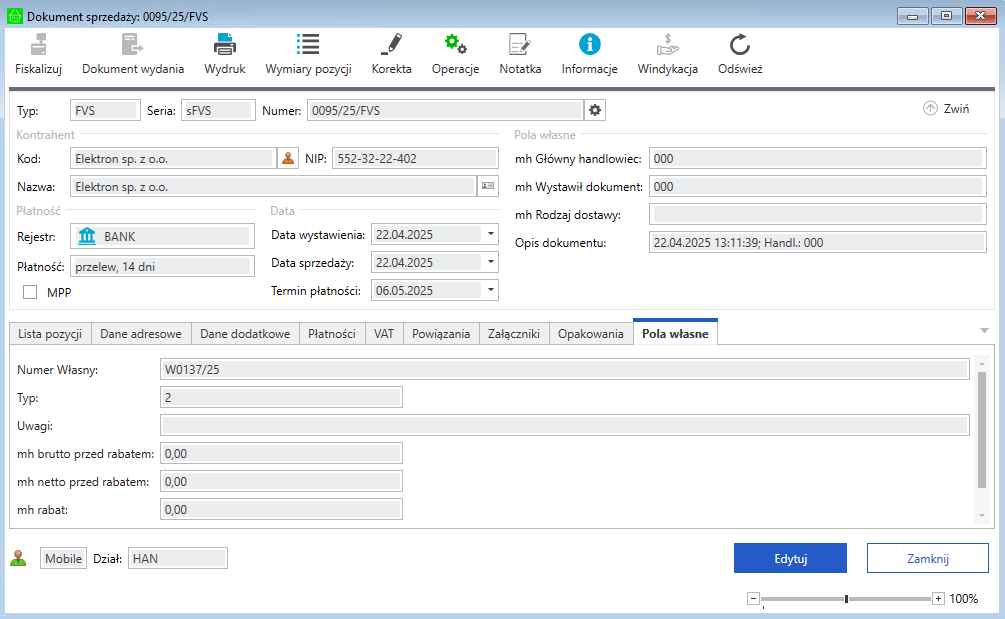1005x619 pixels.
Task: Collapse the header using Zwiń
Action: [x=945, y=109]
